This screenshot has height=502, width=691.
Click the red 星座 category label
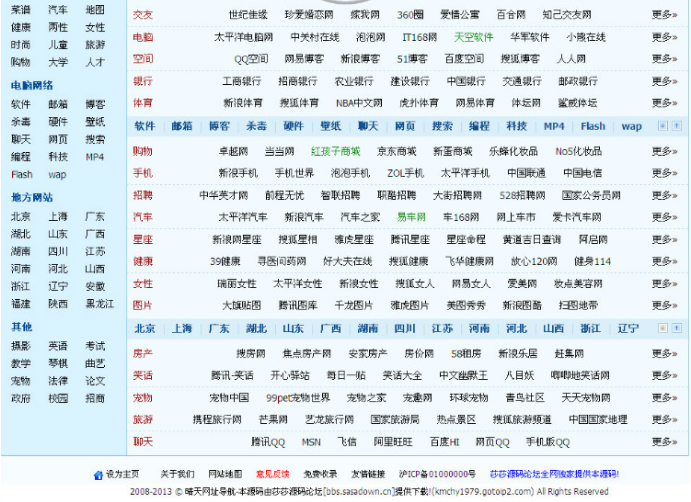[x=143, y=239]
